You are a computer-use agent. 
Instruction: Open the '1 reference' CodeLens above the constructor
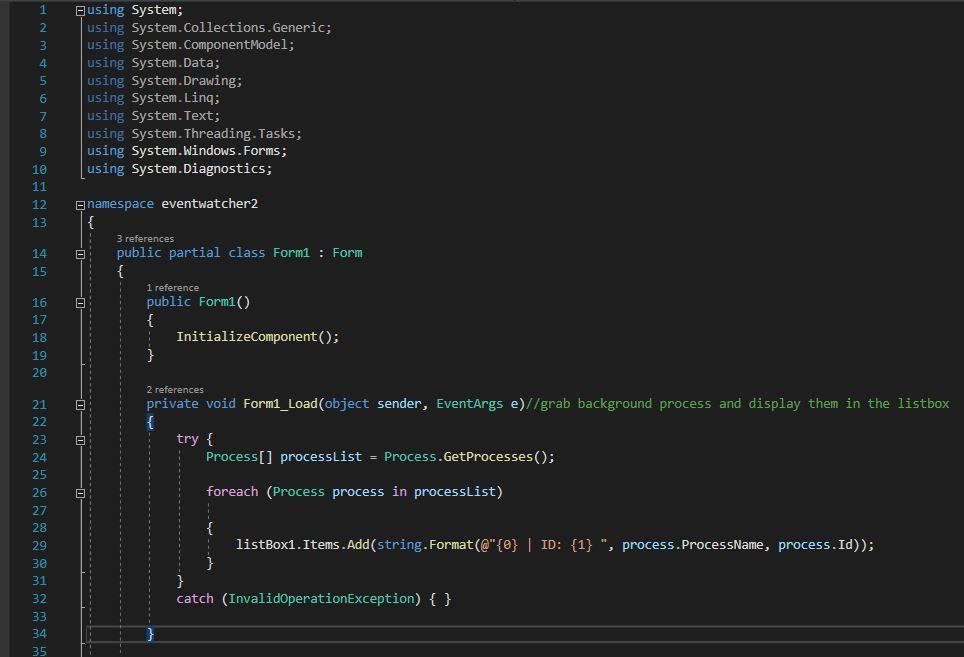click(x=171, y=287)
